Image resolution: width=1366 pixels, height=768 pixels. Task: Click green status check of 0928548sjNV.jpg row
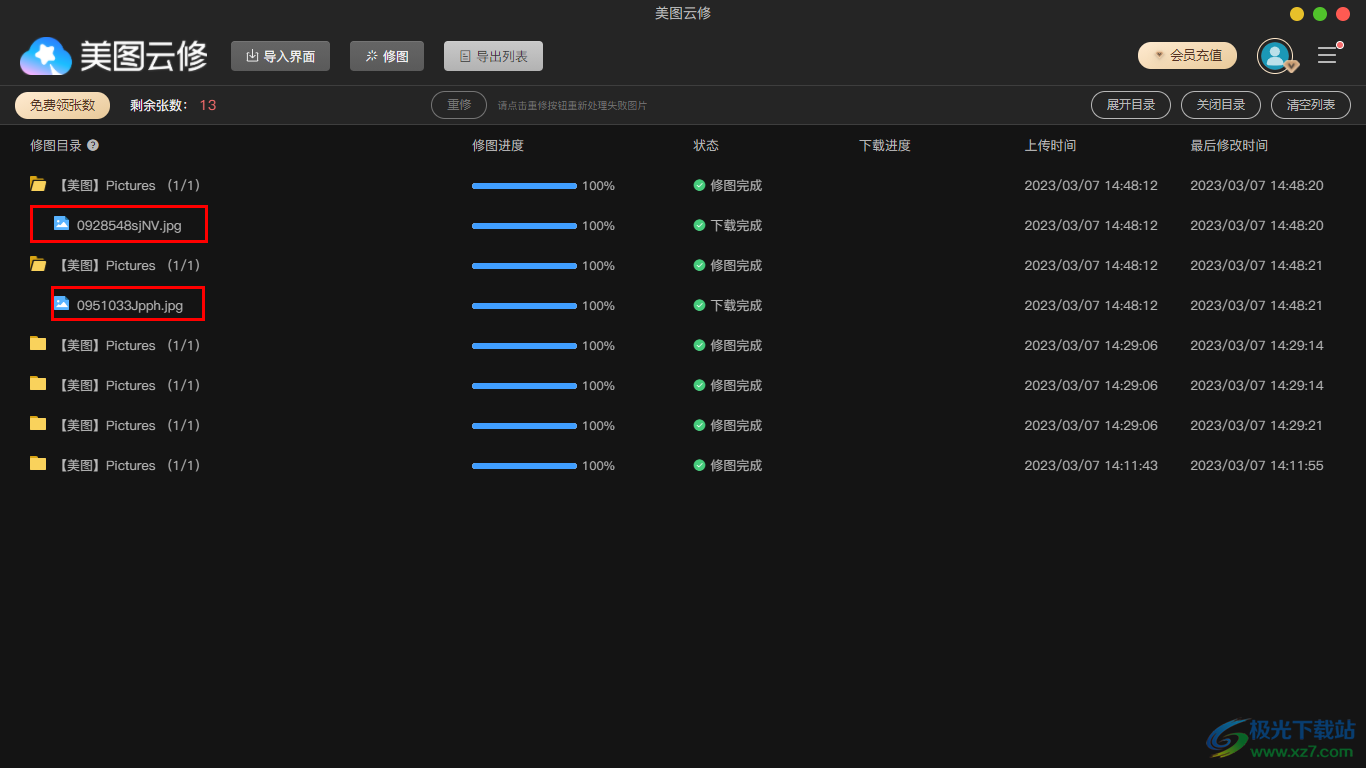coord(699,226)
